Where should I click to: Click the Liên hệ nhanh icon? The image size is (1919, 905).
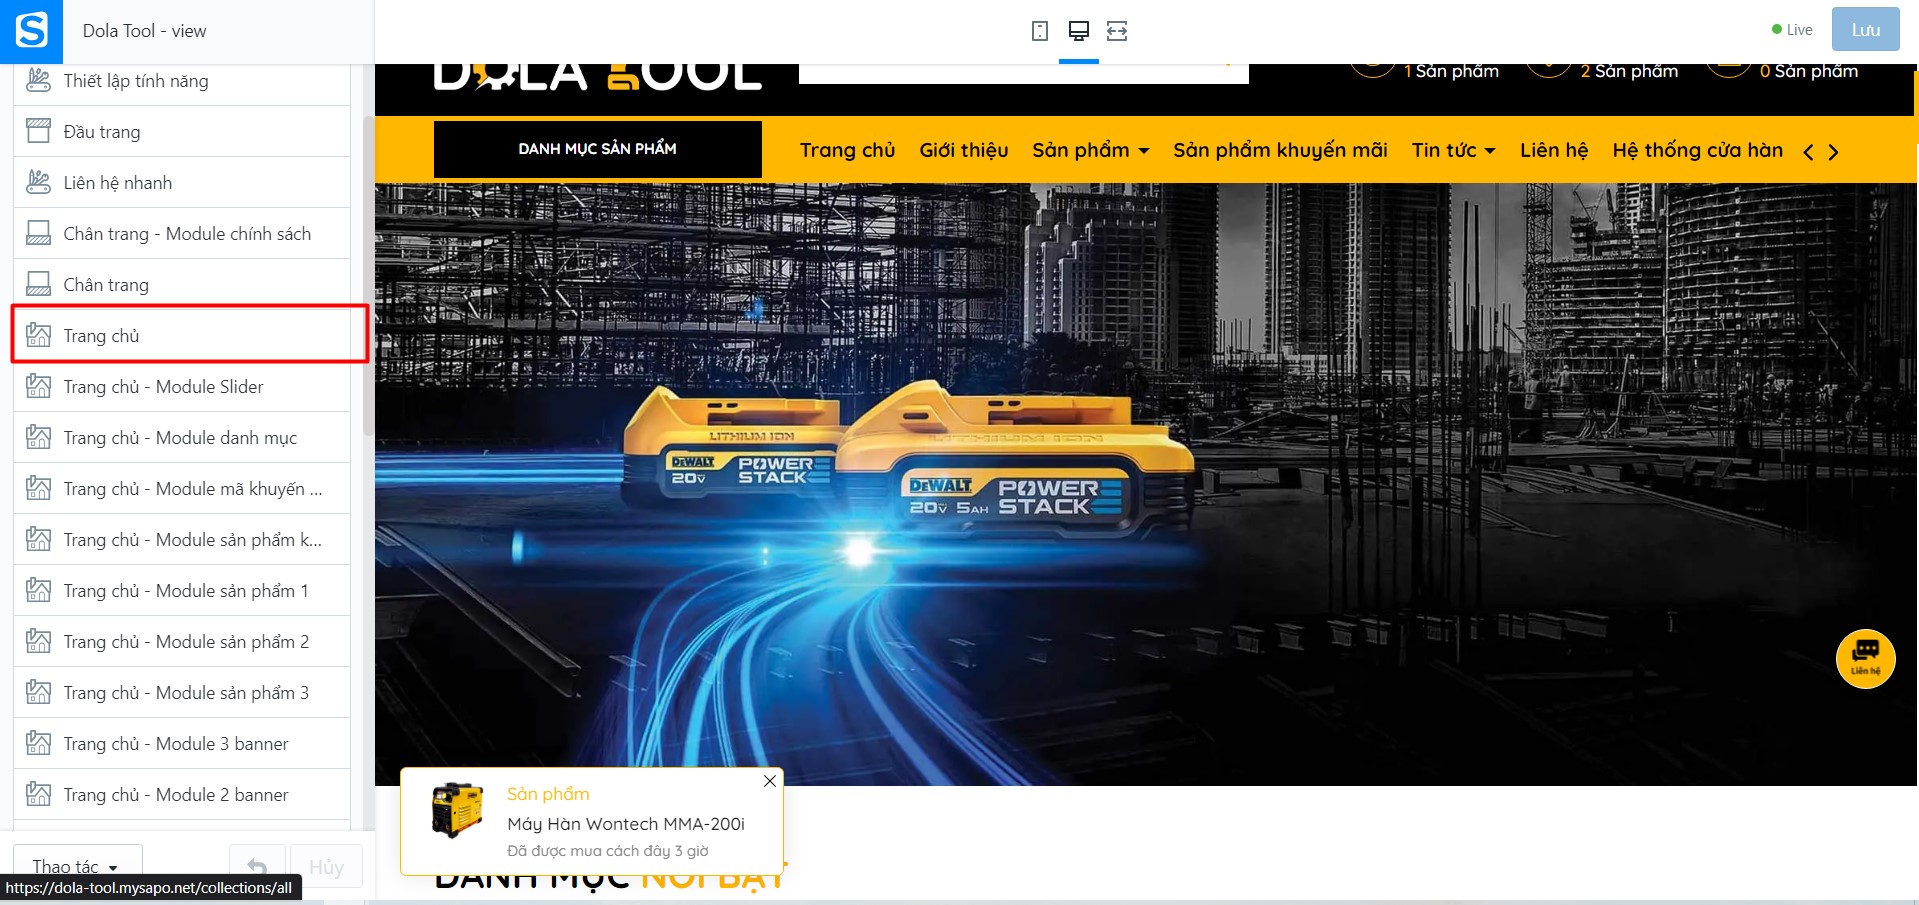38,182
